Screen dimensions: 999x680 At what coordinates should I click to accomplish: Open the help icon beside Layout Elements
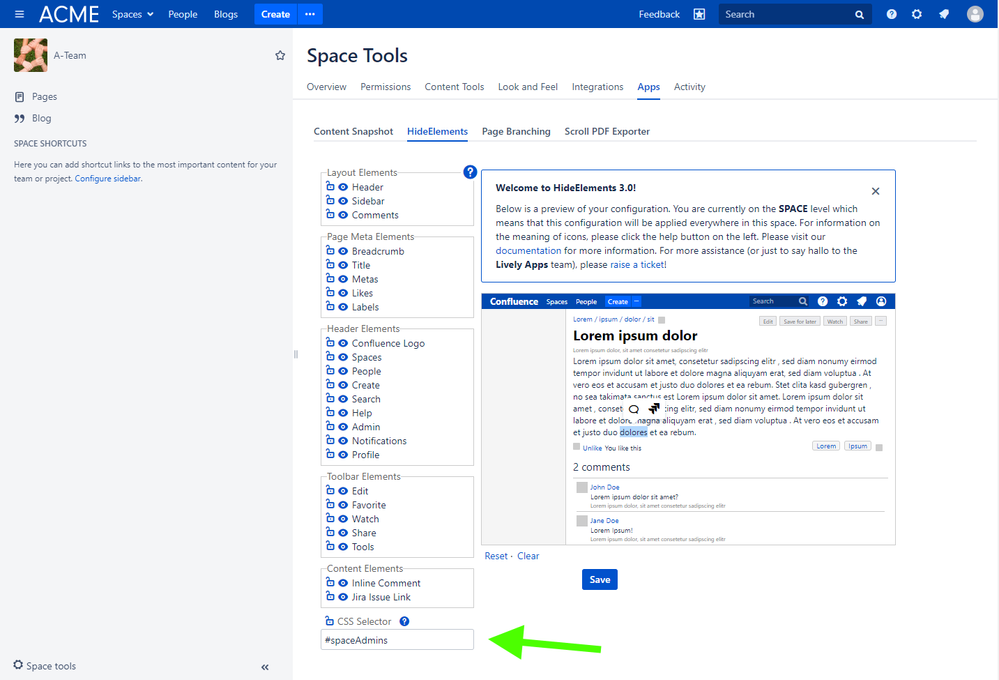pos(470,172)
